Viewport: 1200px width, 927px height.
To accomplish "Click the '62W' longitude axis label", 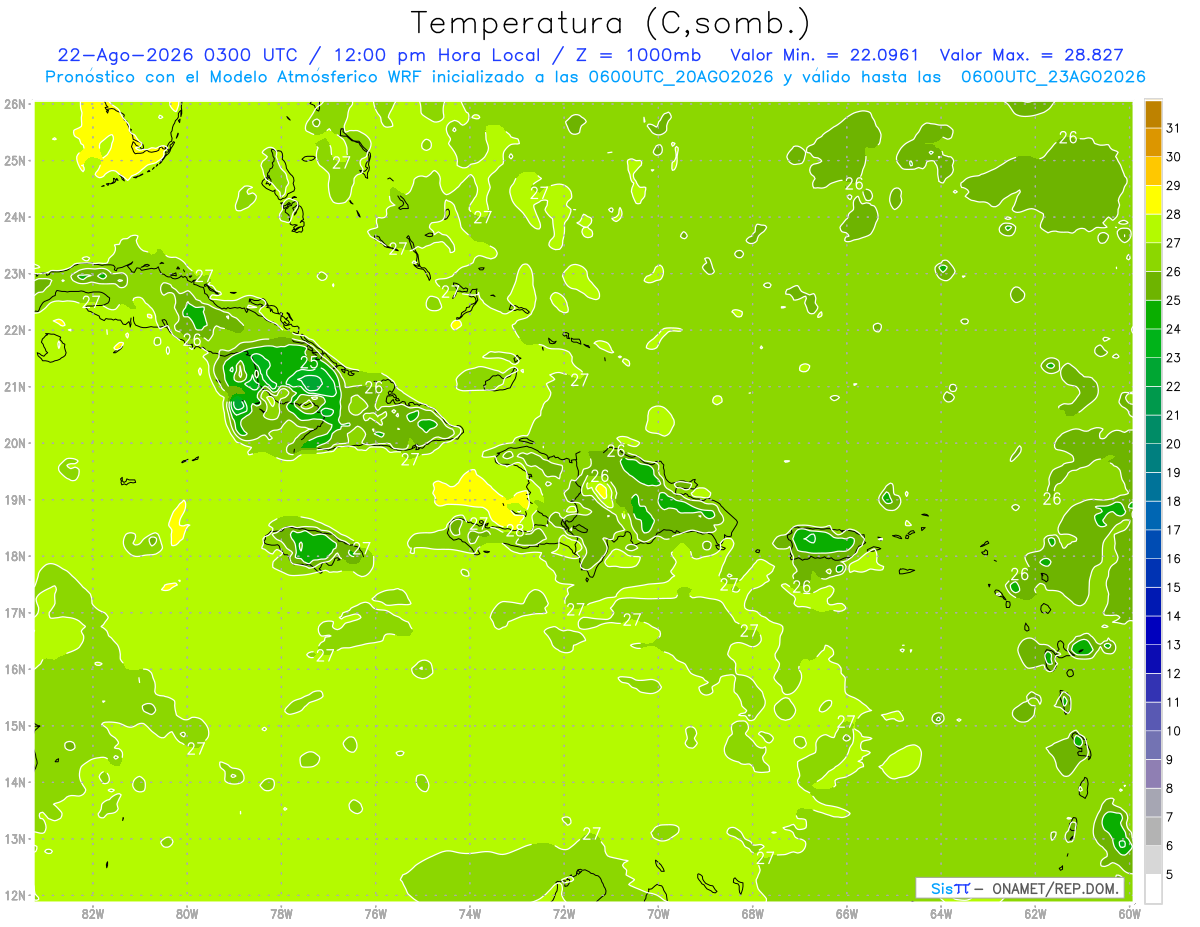I will click(x=1035, y=914).
